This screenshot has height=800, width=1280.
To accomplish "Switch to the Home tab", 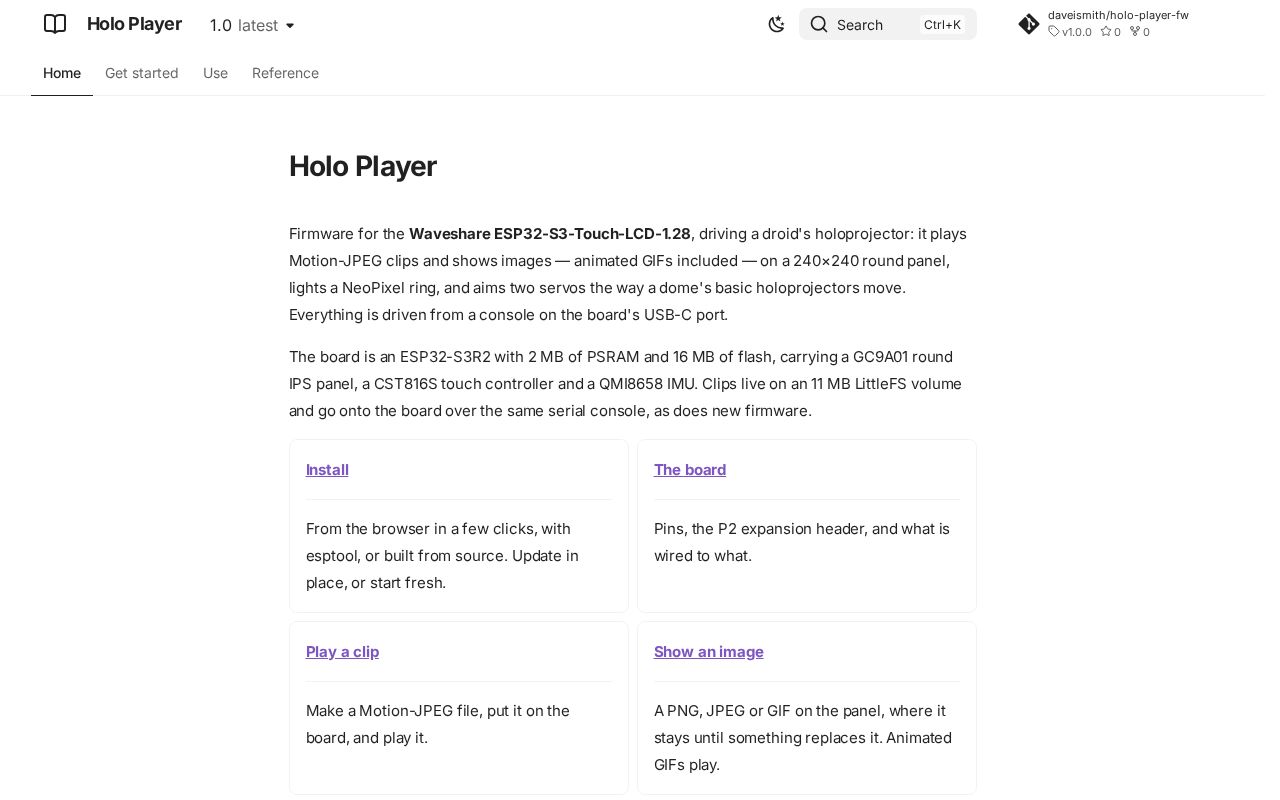I will click(x=62, y=73).
